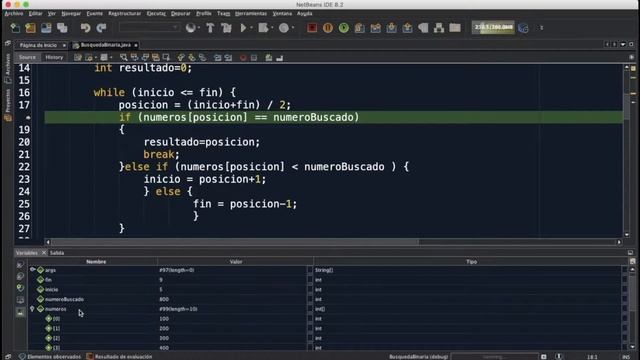Open Elementos observados in status bar
The width and height of the screenshot is (640, 360).
tap(50, 357)
